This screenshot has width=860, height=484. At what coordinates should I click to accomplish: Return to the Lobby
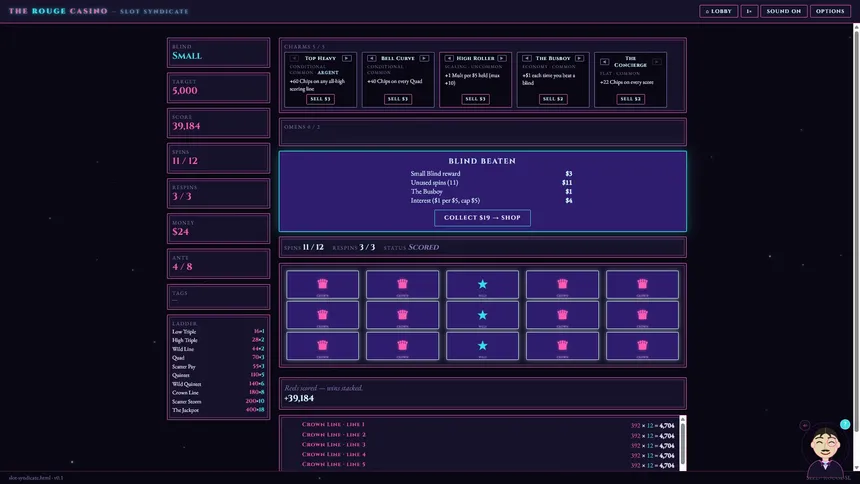pyautogui.click(x=718, y=11)
